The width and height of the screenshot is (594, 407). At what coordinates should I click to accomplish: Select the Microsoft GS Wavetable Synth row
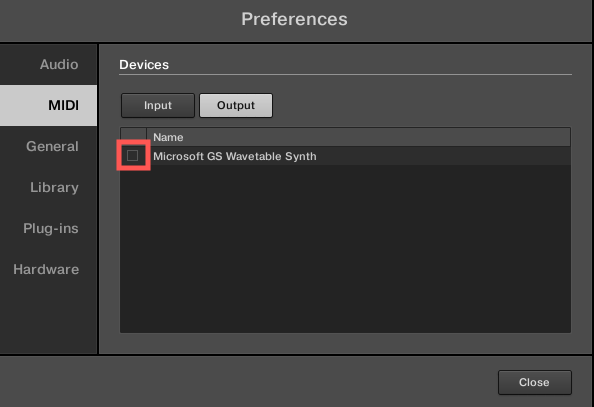345,156
